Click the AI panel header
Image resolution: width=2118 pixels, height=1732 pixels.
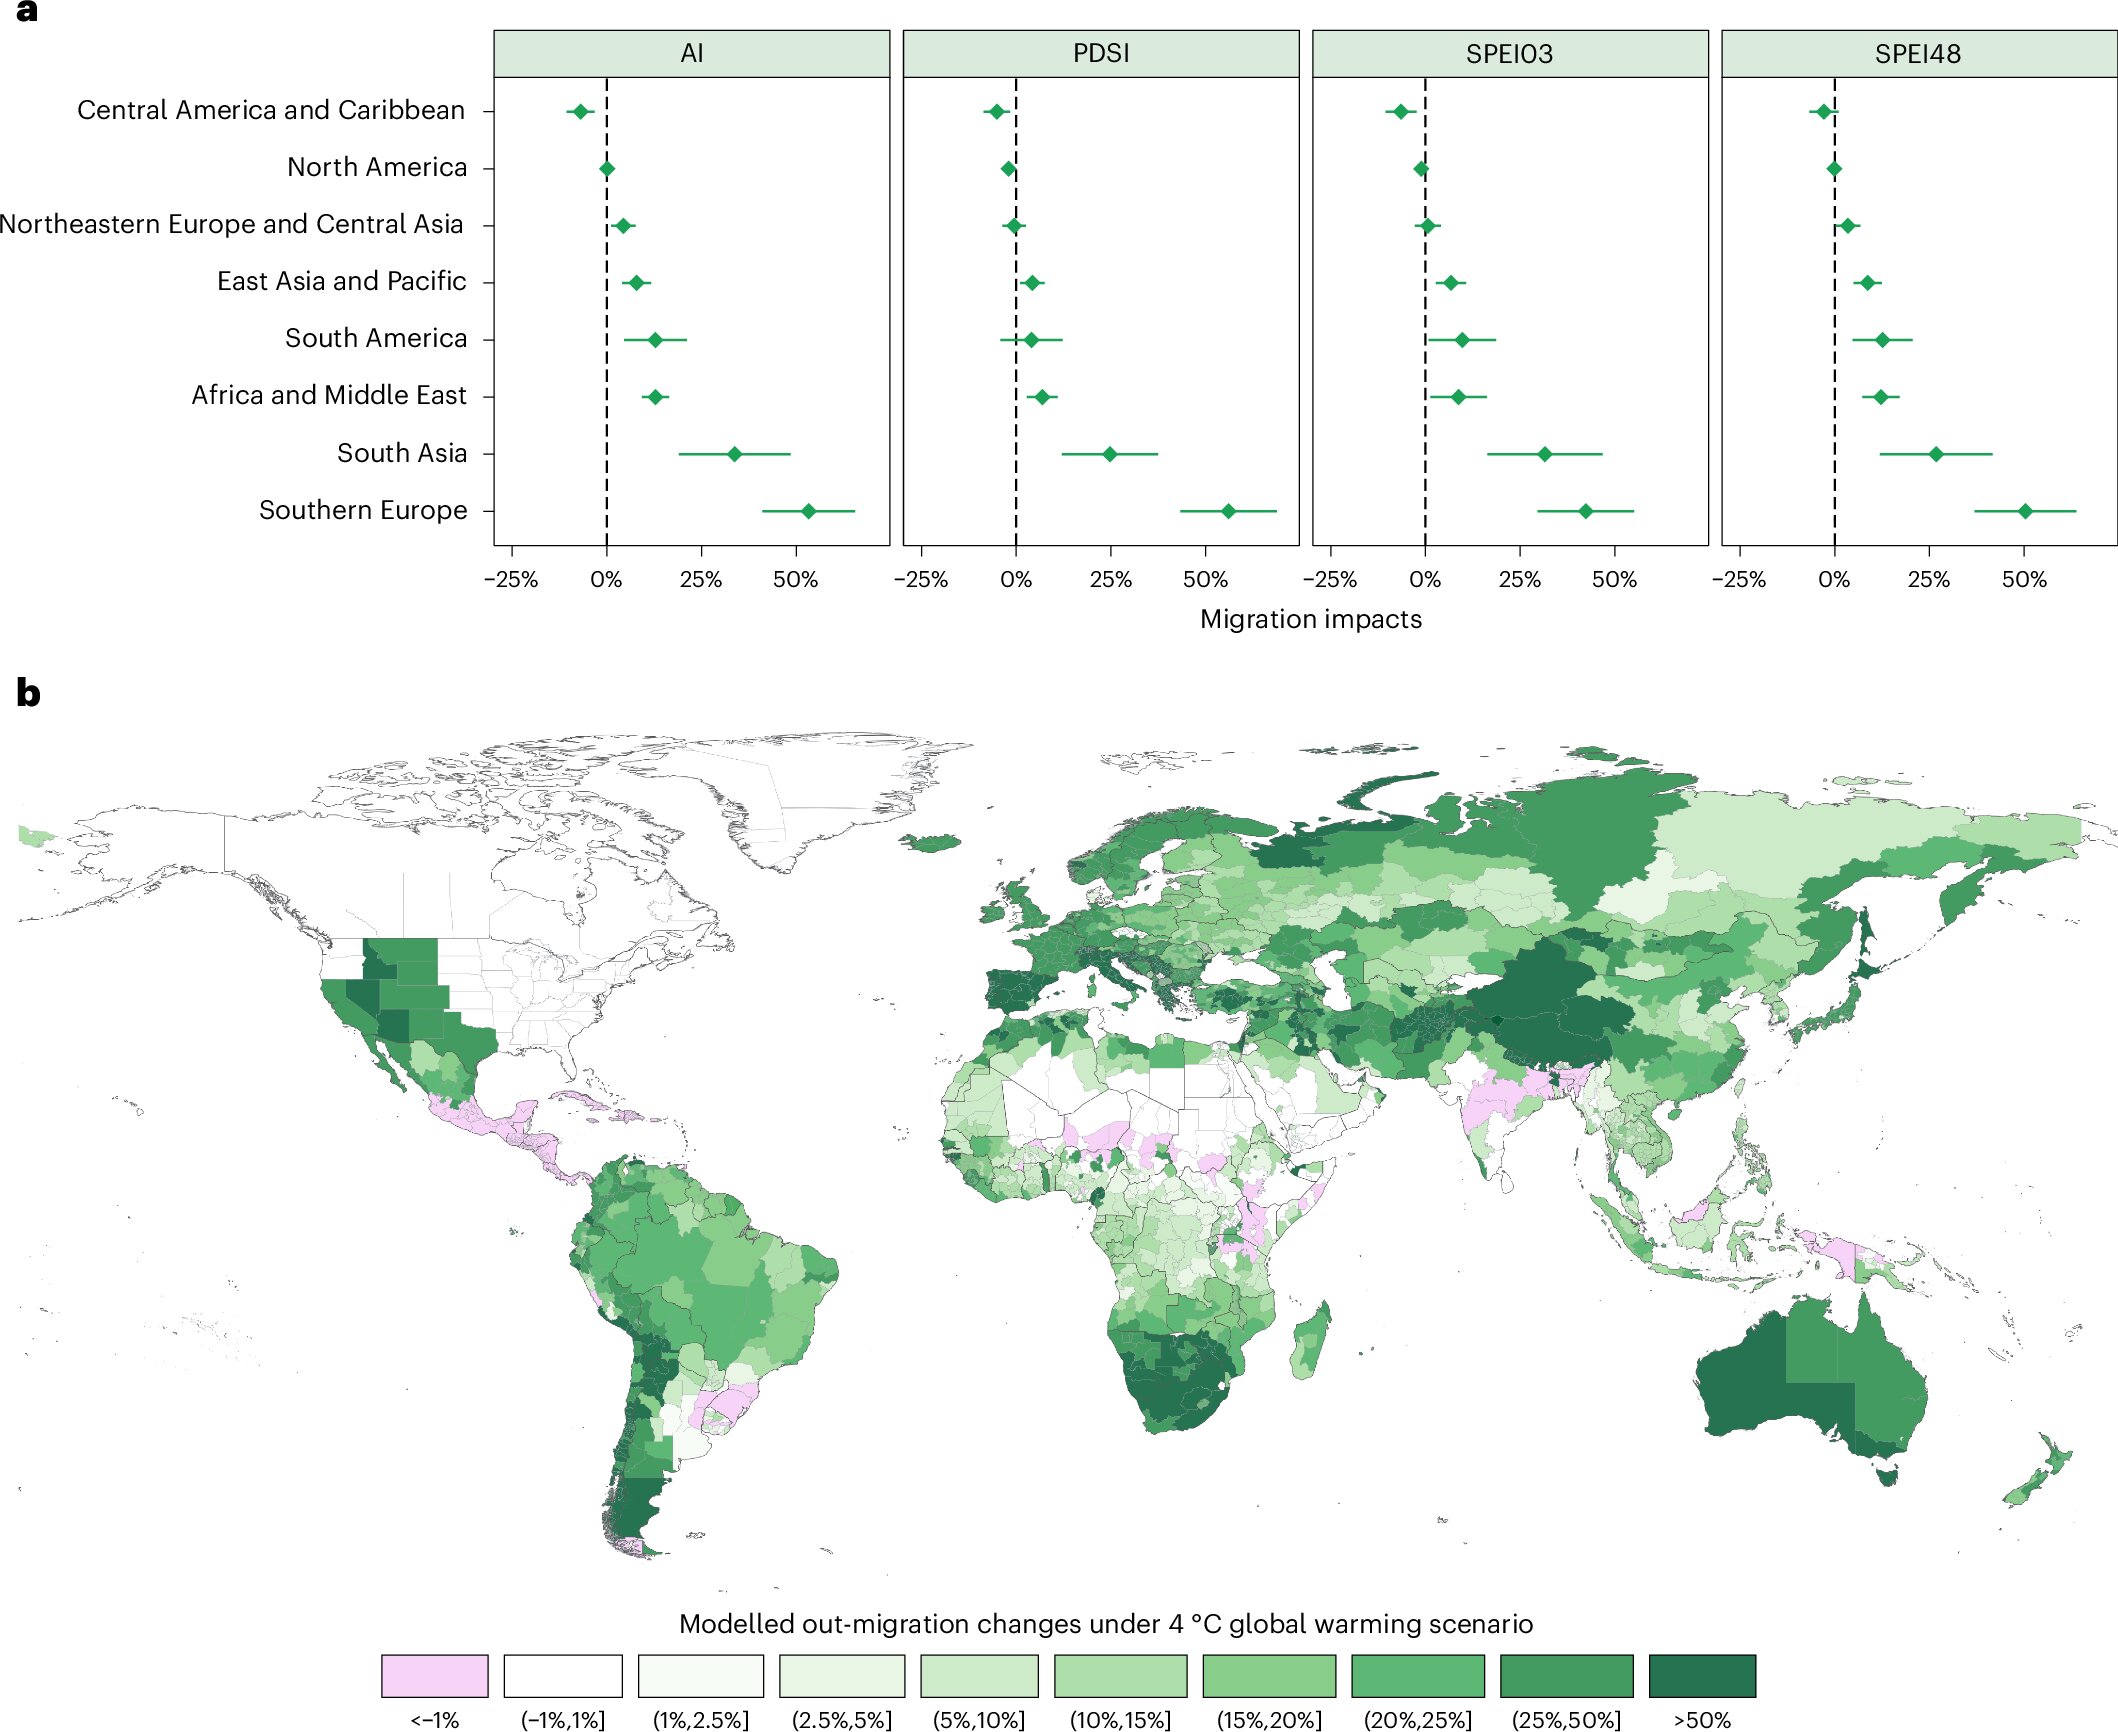(691, 54)
